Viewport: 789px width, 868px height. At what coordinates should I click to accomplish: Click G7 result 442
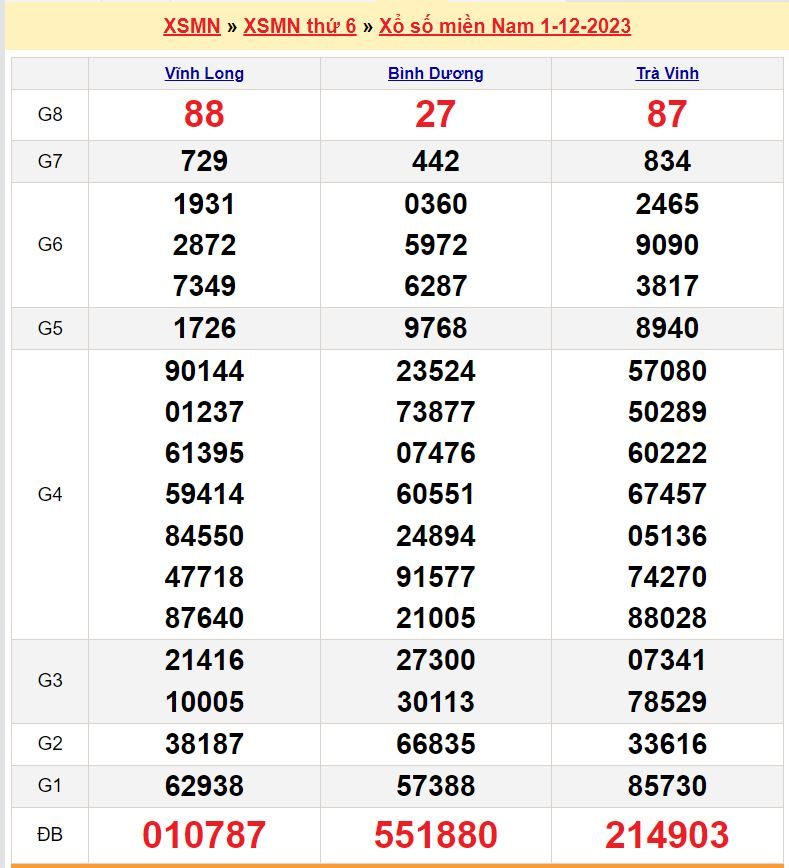coord(436,161)
